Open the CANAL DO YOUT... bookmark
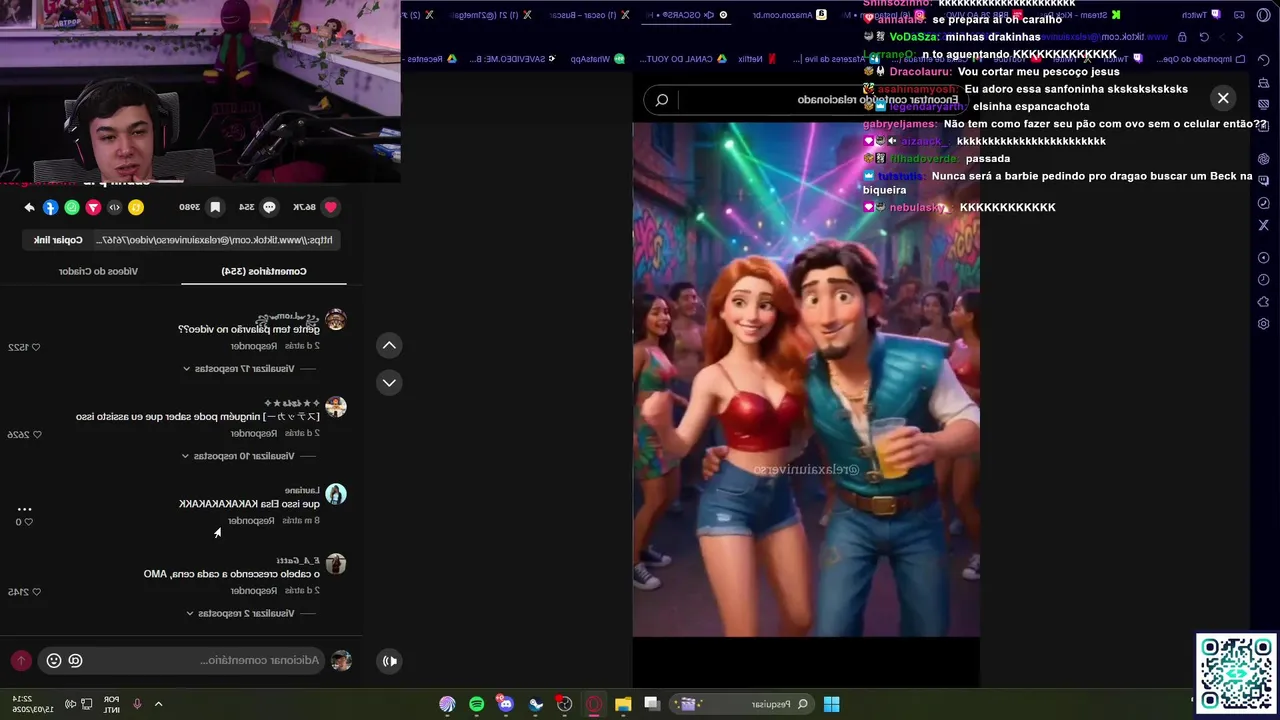 [x=683, y=59]
